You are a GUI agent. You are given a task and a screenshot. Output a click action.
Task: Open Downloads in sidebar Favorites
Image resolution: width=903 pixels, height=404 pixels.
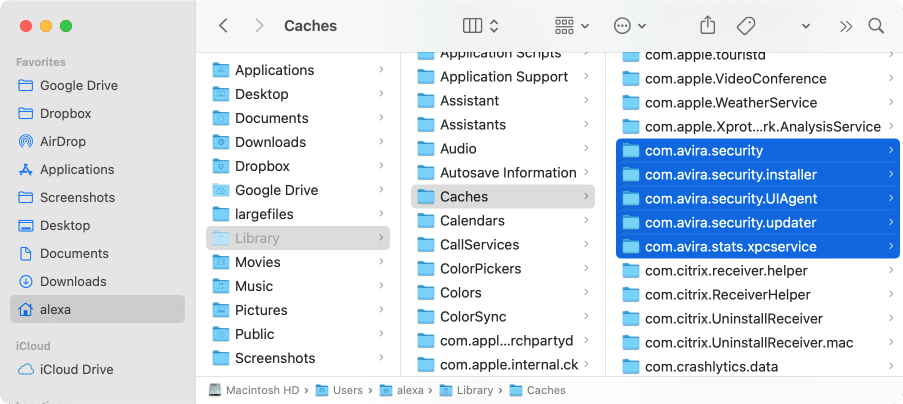97,281
